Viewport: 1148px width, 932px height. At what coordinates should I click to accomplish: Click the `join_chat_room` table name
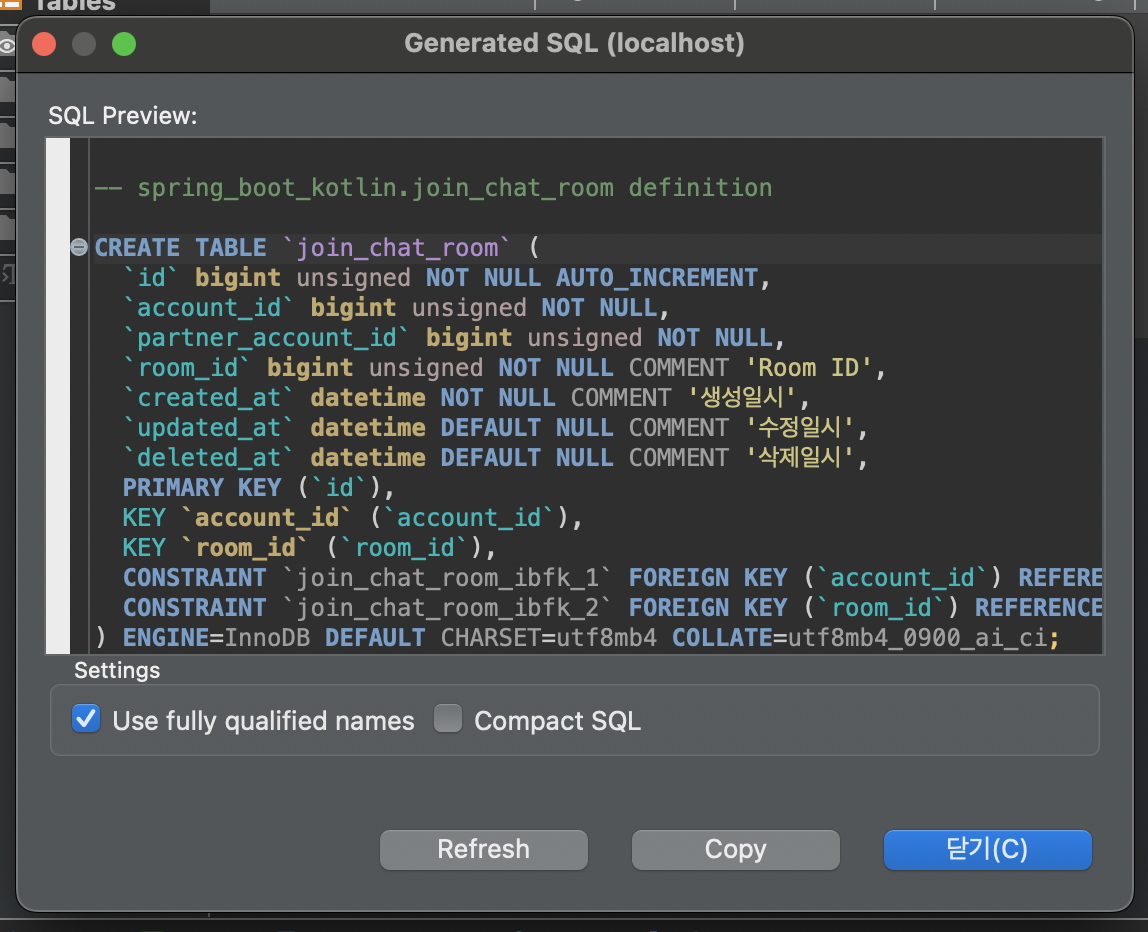tap(396, 248)
